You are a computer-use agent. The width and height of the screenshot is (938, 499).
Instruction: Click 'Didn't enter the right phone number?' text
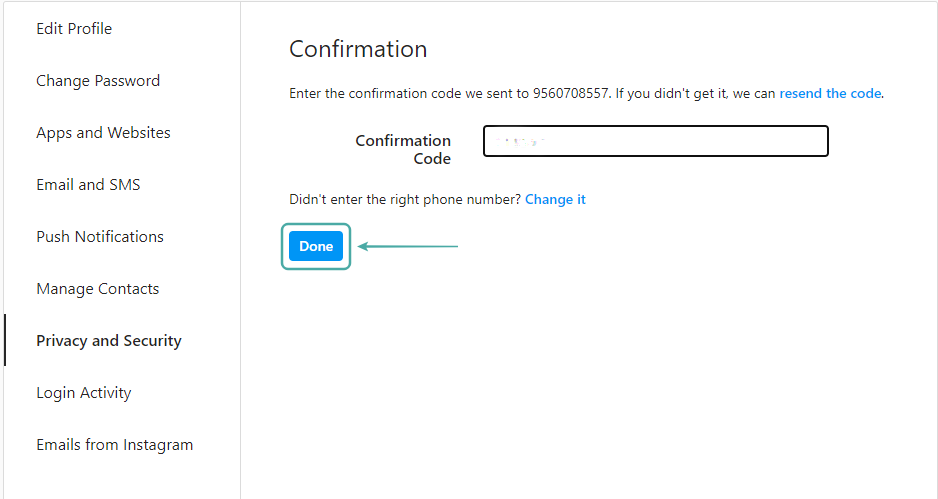[x=404, y=200]
